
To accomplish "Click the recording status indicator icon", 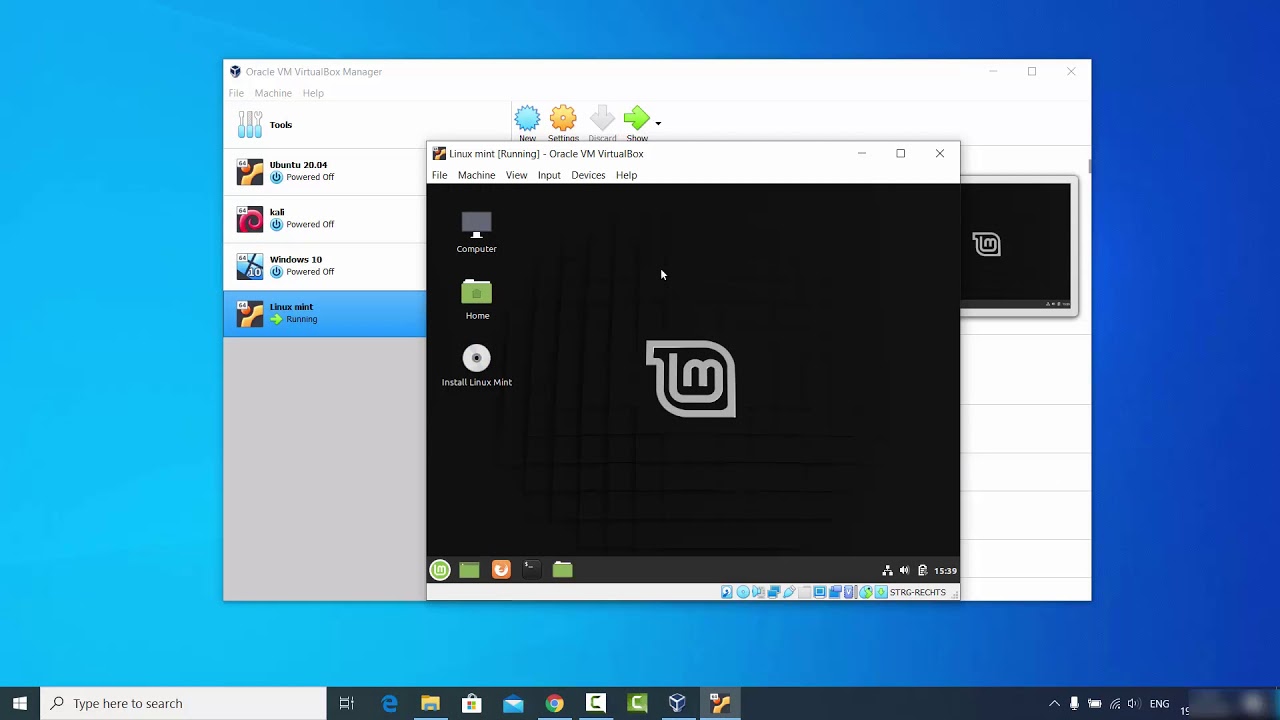I will coord(835,592).
